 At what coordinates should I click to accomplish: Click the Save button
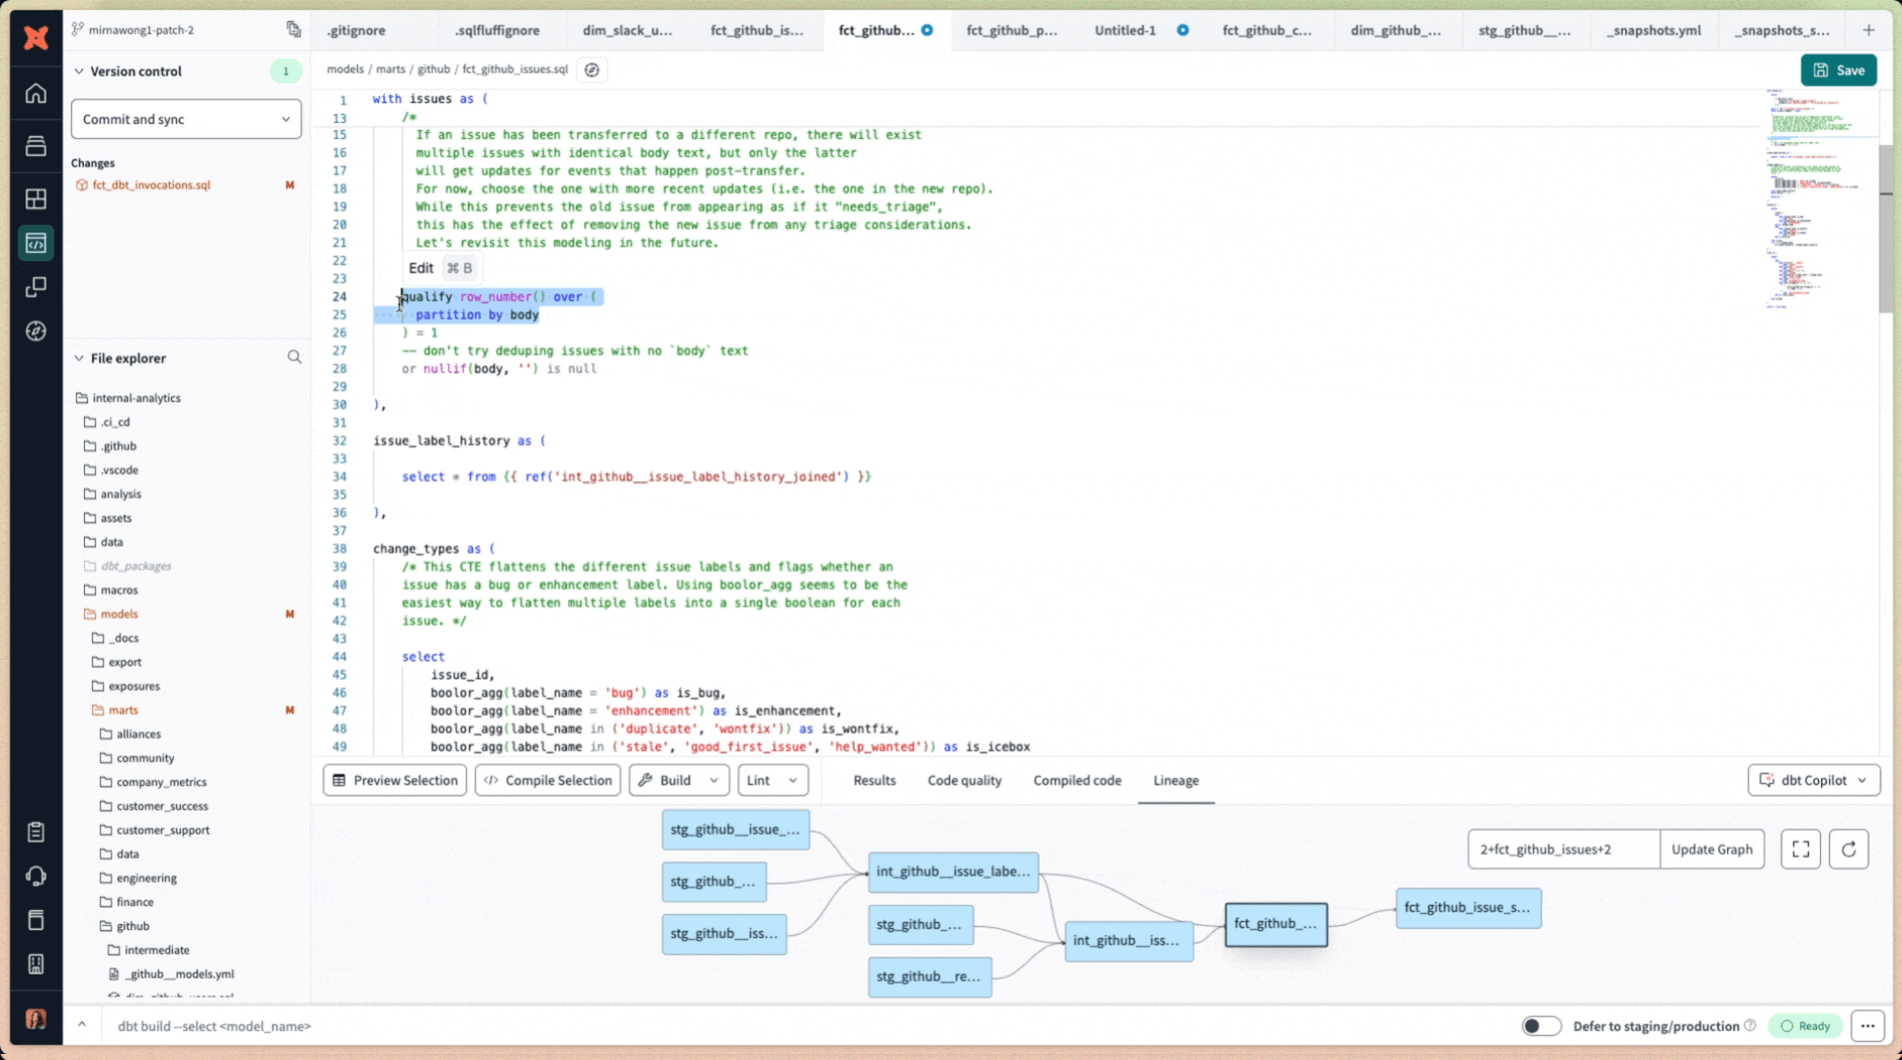[1838, 70]
